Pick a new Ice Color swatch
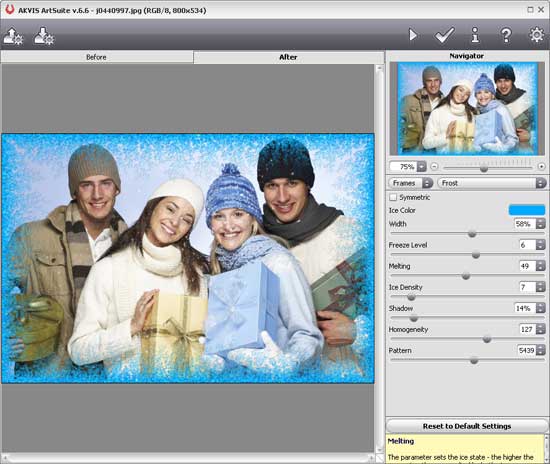Screen dimensions: 550x464 pos(527,210)
